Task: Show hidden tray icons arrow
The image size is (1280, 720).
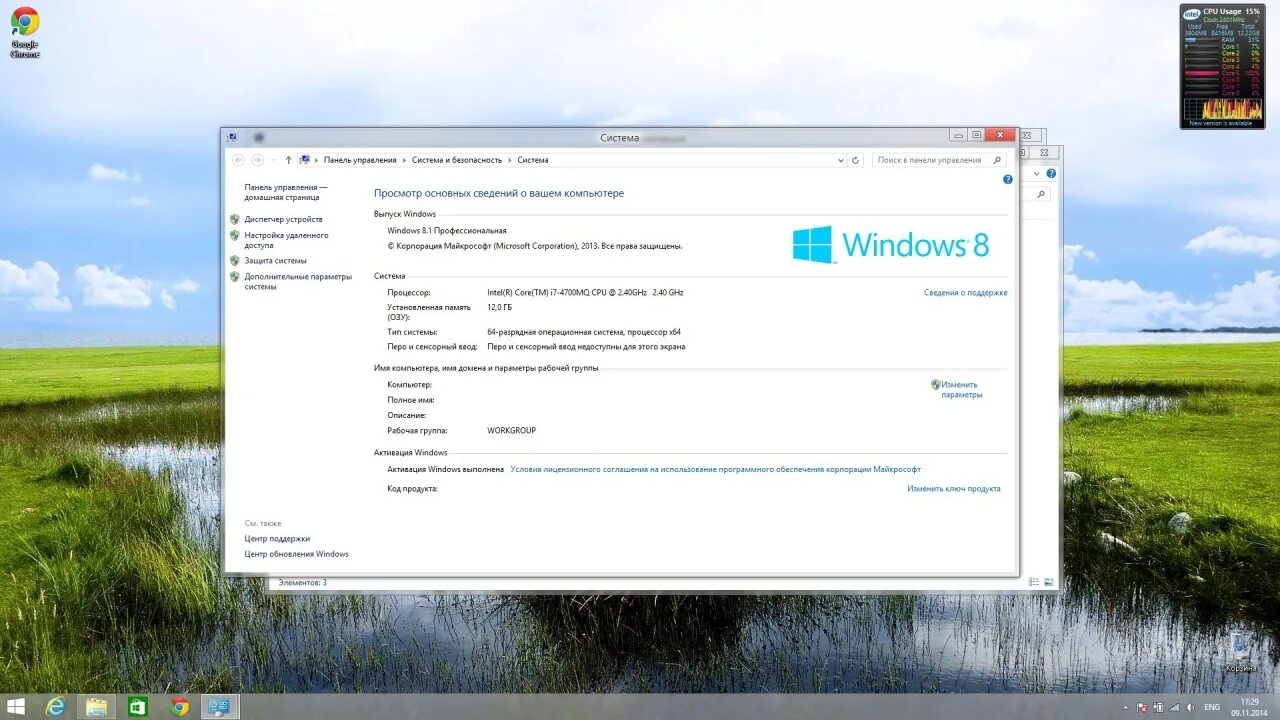Action: coord(1125,707)
